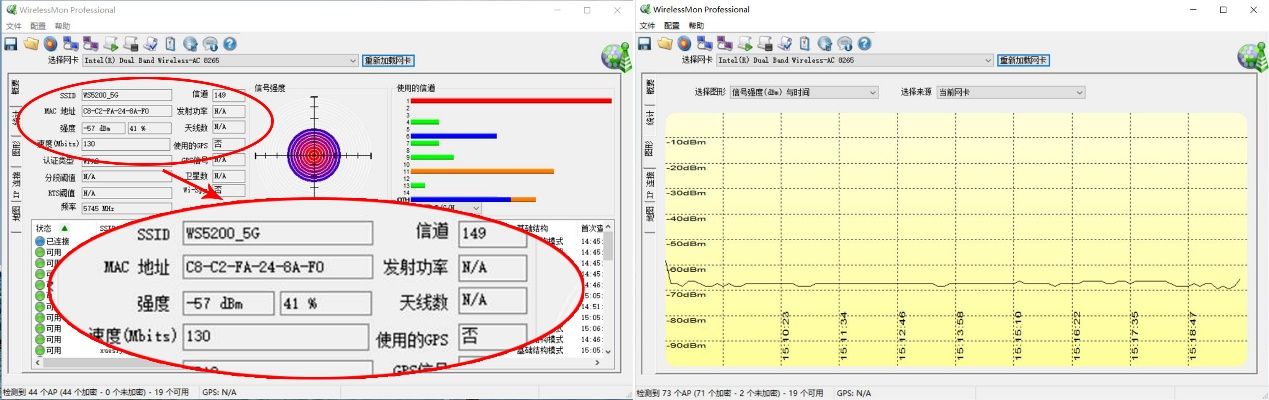
Task: Click the save icon in right window toolbar
Action: coord(645,44)
